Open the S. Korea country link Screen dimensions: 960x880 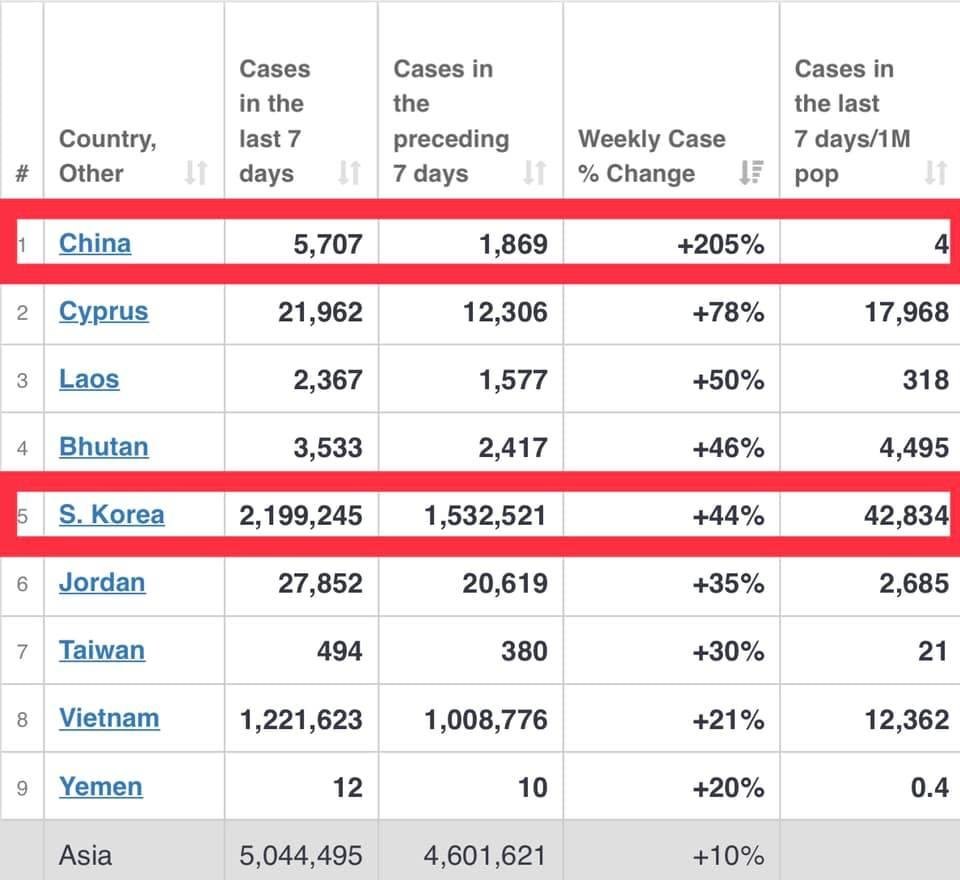point(111,515)
